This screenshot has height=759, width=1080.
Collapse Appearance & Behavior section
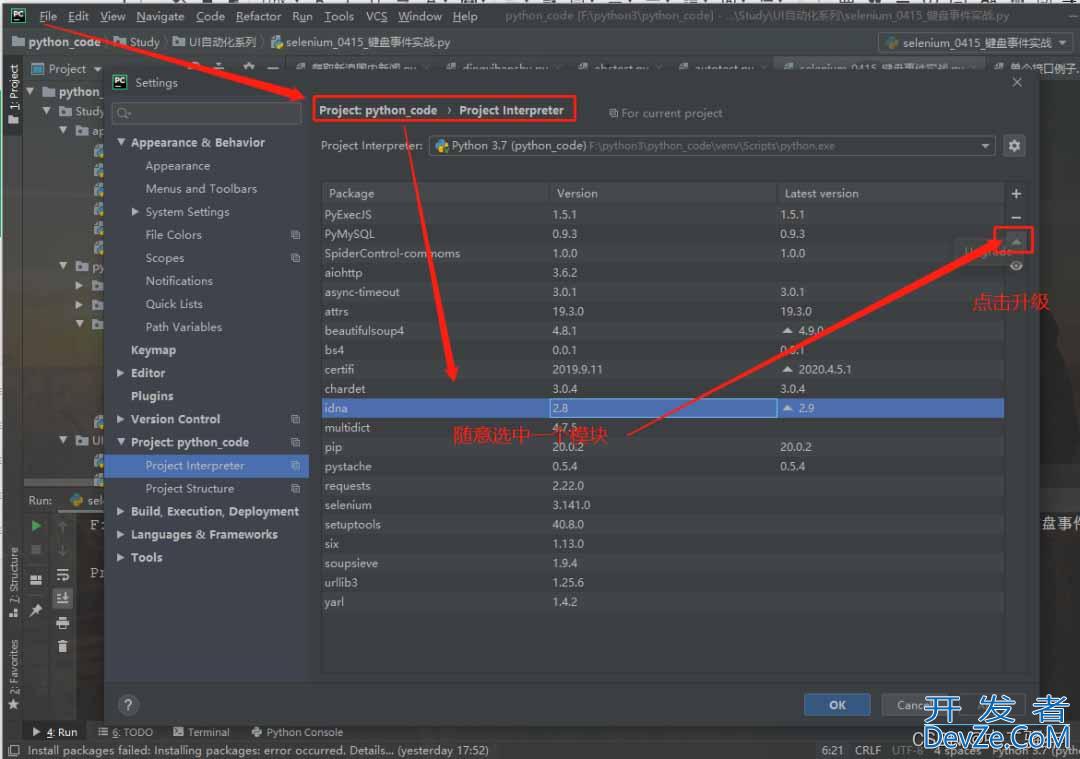pyautogui.click(x=121, y=143)
